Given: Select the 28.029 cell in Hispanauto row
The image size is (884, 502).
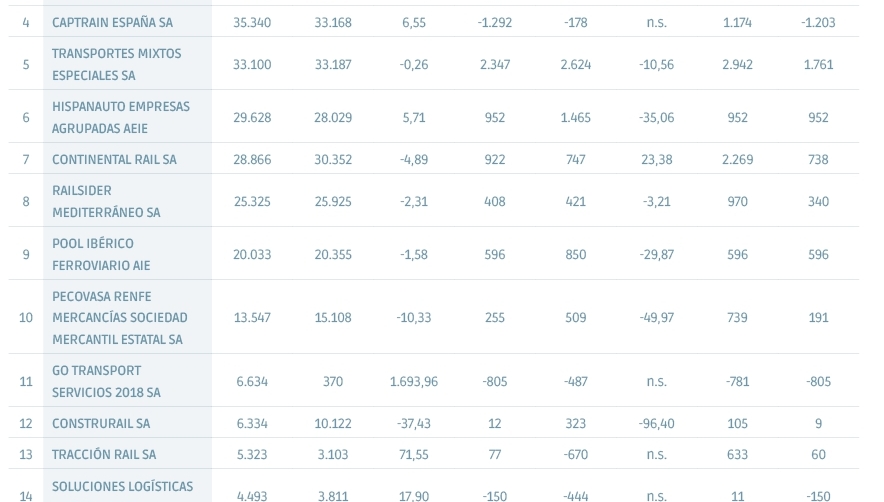Looking at the screenshot, I should tap(333, 117).
